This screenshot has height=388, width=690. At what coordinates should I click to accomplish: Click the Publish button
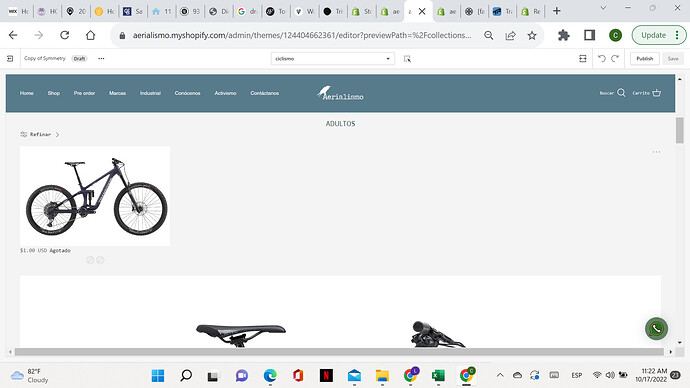(x=645, y=59)
